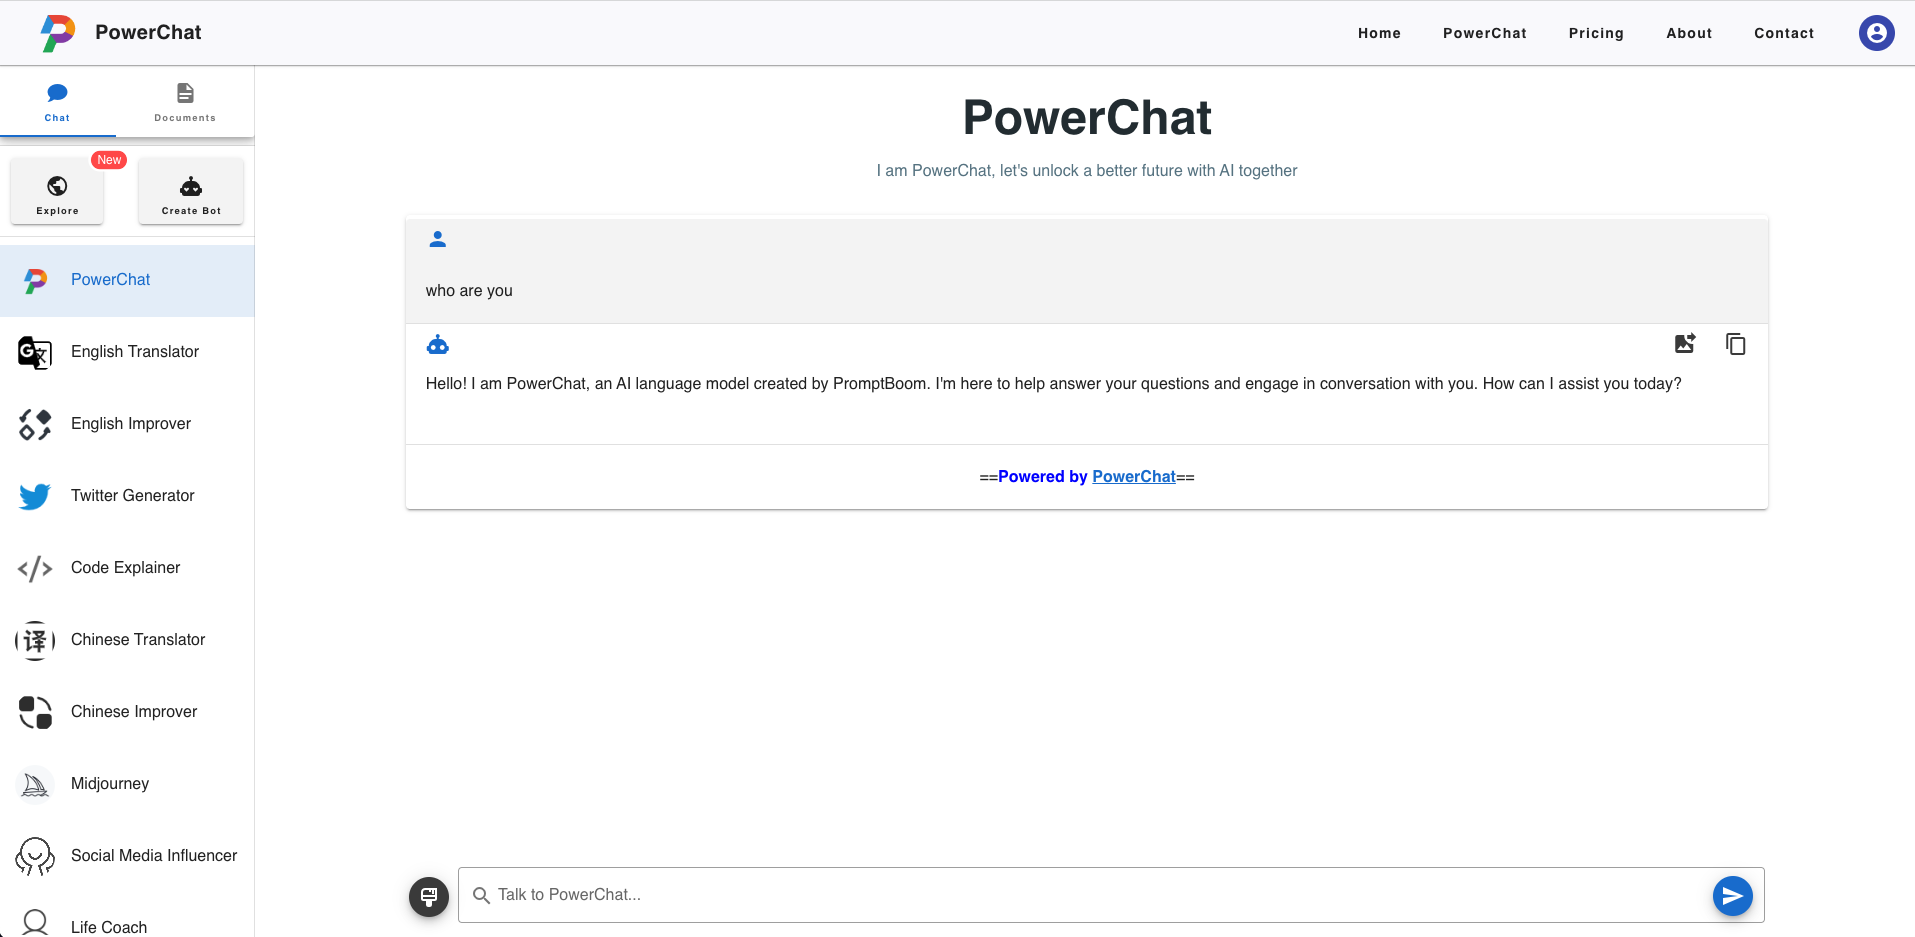Open the Contact page
1915x937 pixels.
[1784, 33]
